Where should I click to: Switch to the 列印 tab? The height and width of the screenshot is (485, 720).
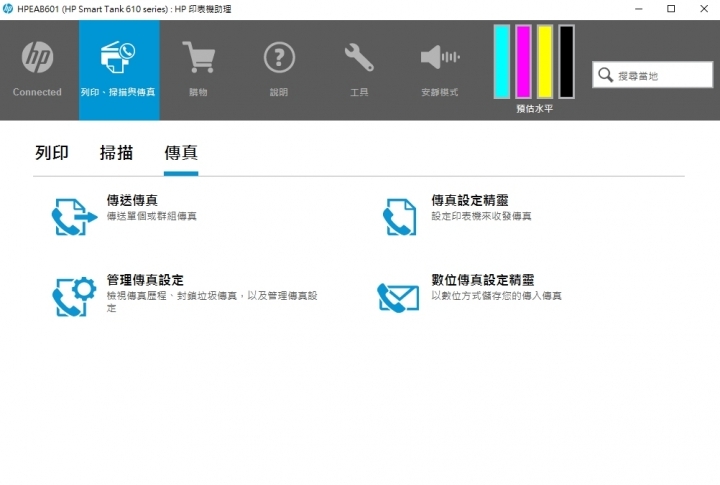[52, 153]
